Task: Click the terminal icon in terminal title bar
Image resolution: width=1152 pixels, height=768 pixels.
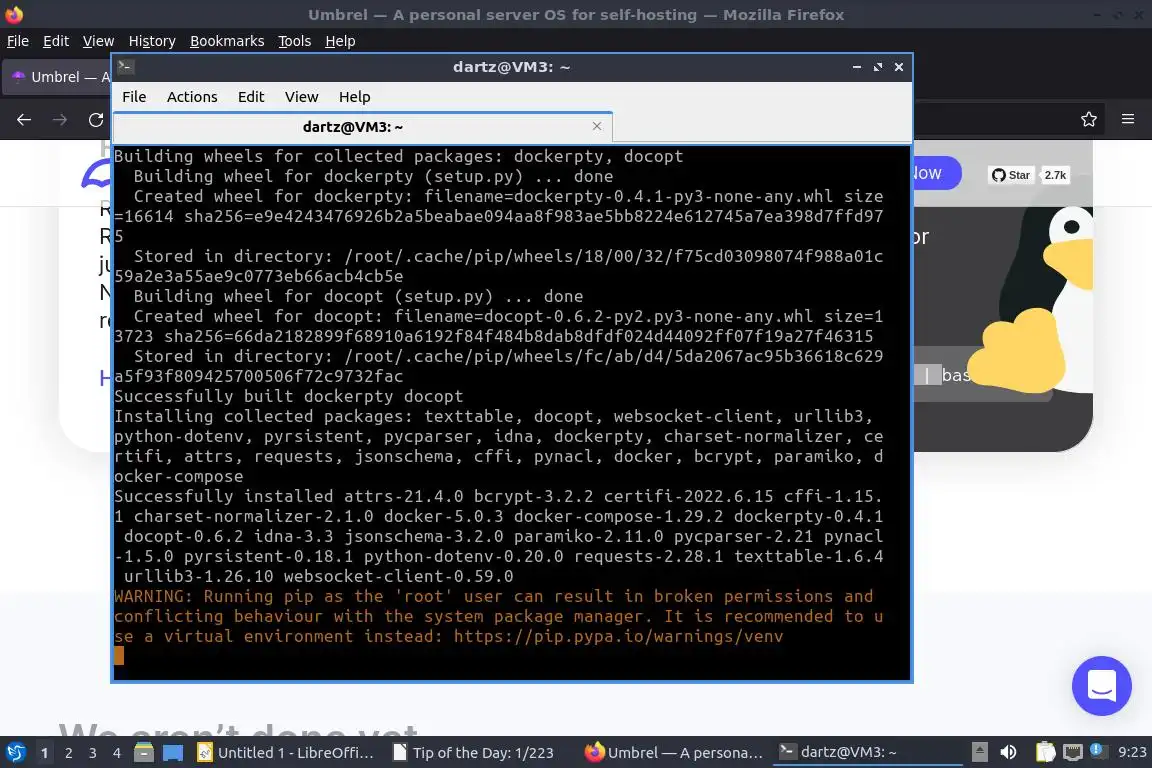Action: [125, 66]
